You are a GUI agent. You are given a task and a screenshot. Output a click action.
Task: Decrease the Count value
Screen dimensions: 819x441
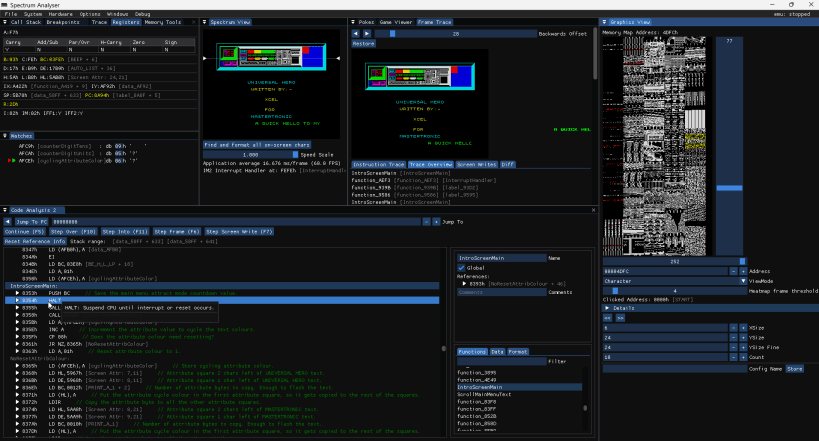click(x=733, y=357)
